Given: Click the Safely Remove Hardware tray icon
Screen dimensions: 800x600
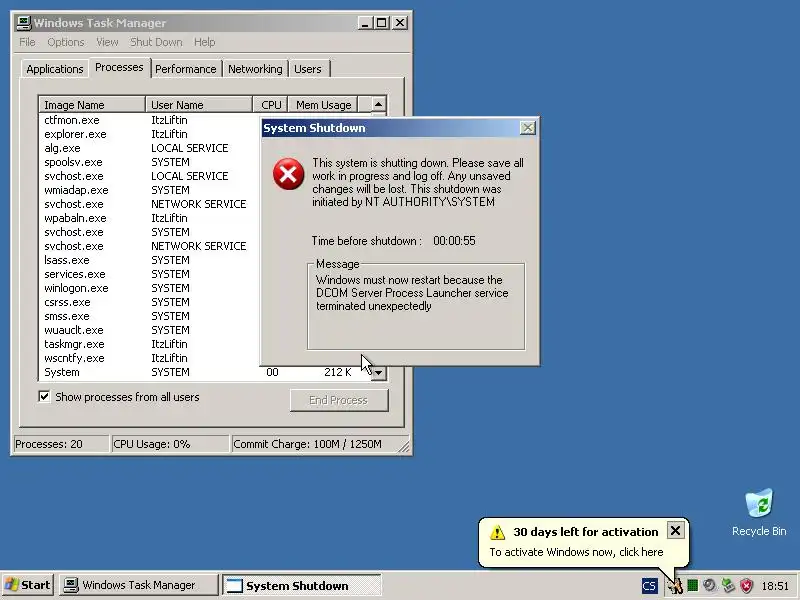Looking at the screenshot, I should pyautogui.click(x=728, y=586).
